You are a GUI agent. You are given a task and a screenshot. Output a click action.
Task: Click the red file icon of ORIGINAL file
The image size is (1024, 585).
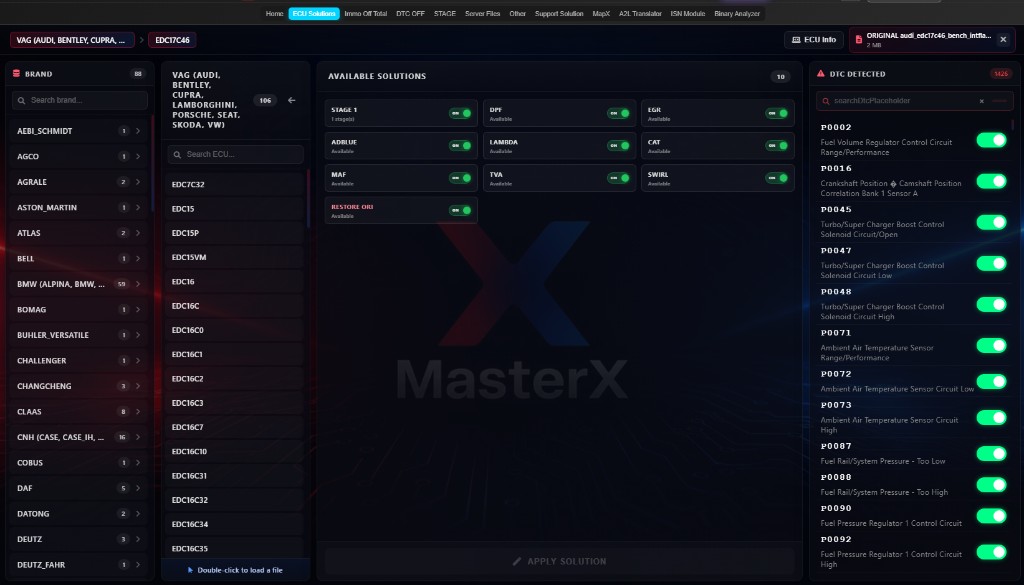pos(858,40)
